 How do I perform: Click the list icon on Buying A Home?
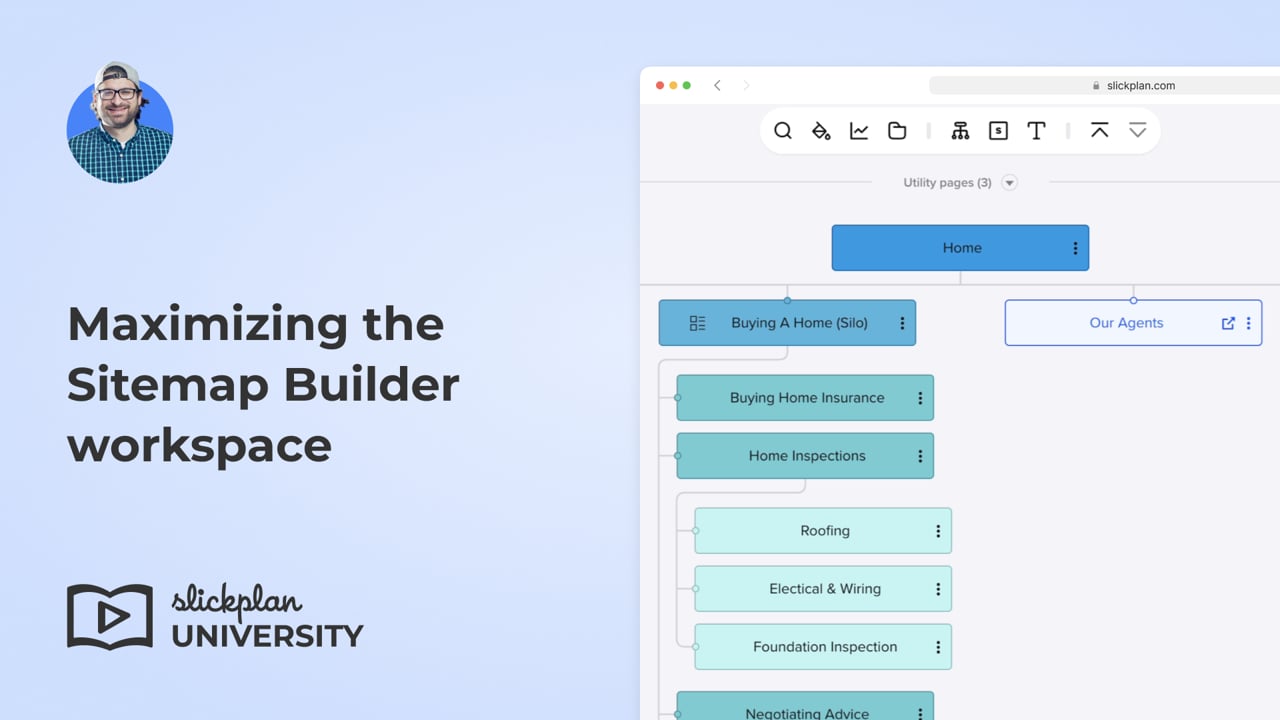tap(698, 323)
